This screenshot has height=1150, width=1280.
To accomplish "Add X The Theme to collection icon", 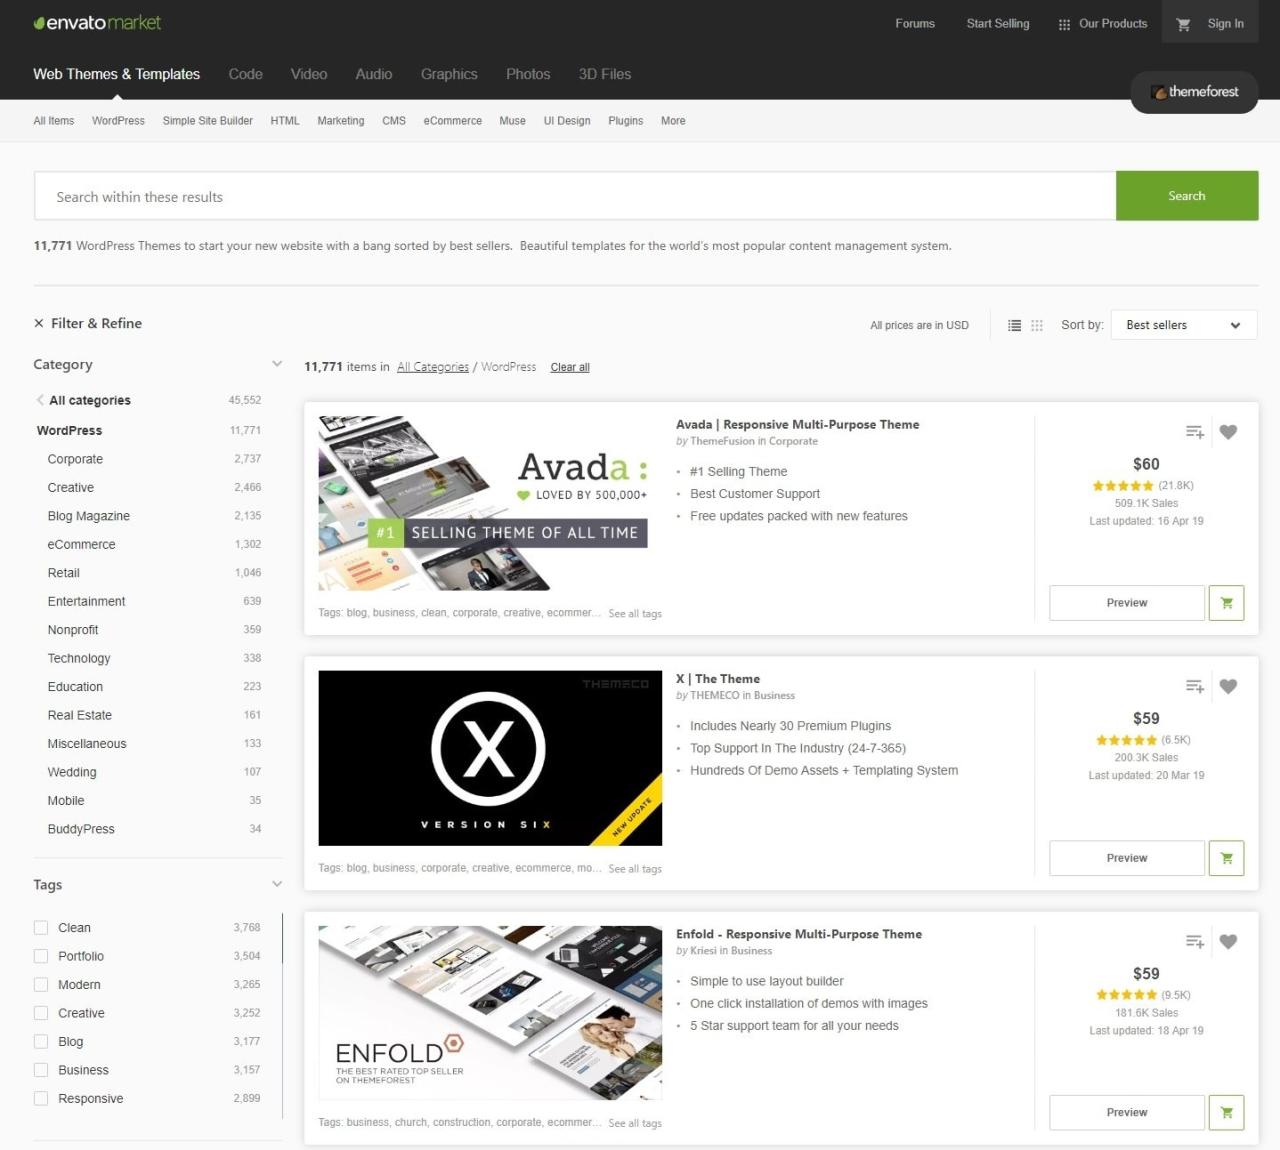I will [x=1194, y=686].
